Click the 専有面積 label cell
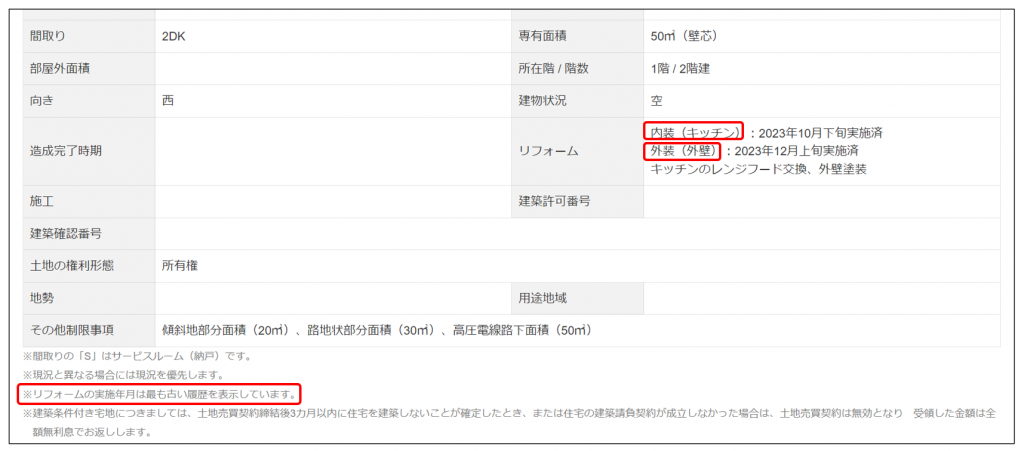The height and width of the screenshot is (451, 1024). (542, 36)
